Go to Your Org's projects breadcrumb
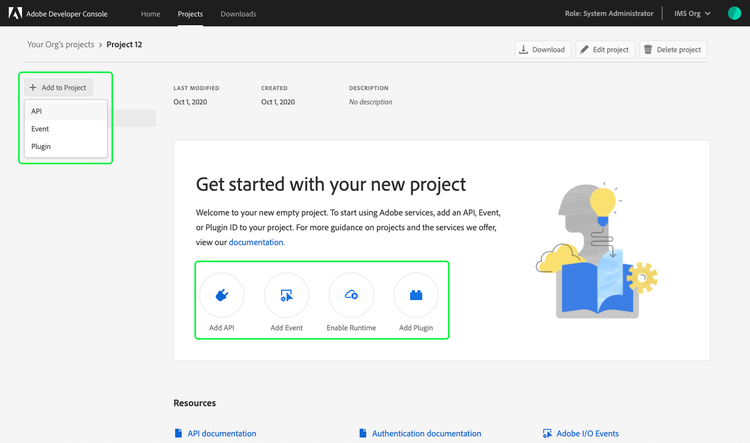 [x=62, y=45]
